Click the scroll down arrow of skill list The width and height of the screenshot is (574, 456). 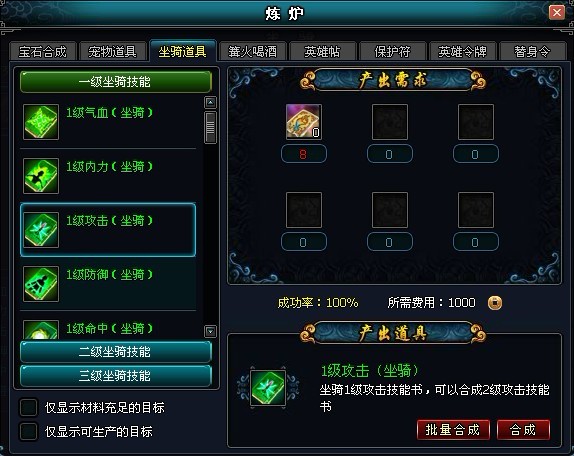tap(210, 332)
